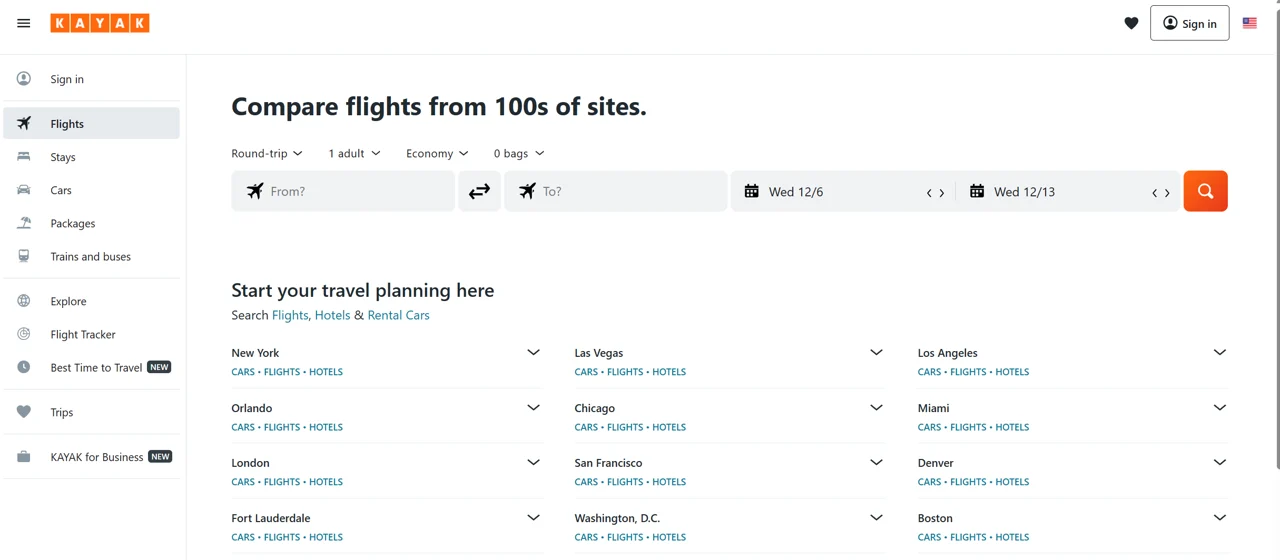Viewport: 1280px width, 560px height.
Task: Open the Round-trip type dropdown
Action: [266, 153]
